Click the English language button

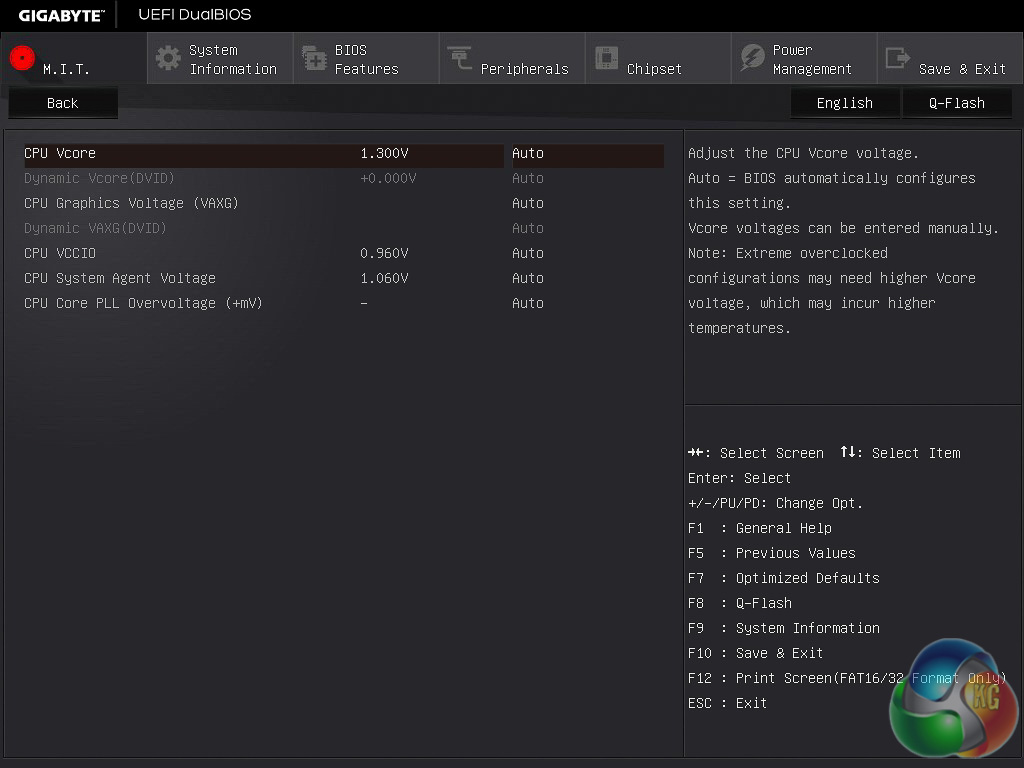pos(844,103)
